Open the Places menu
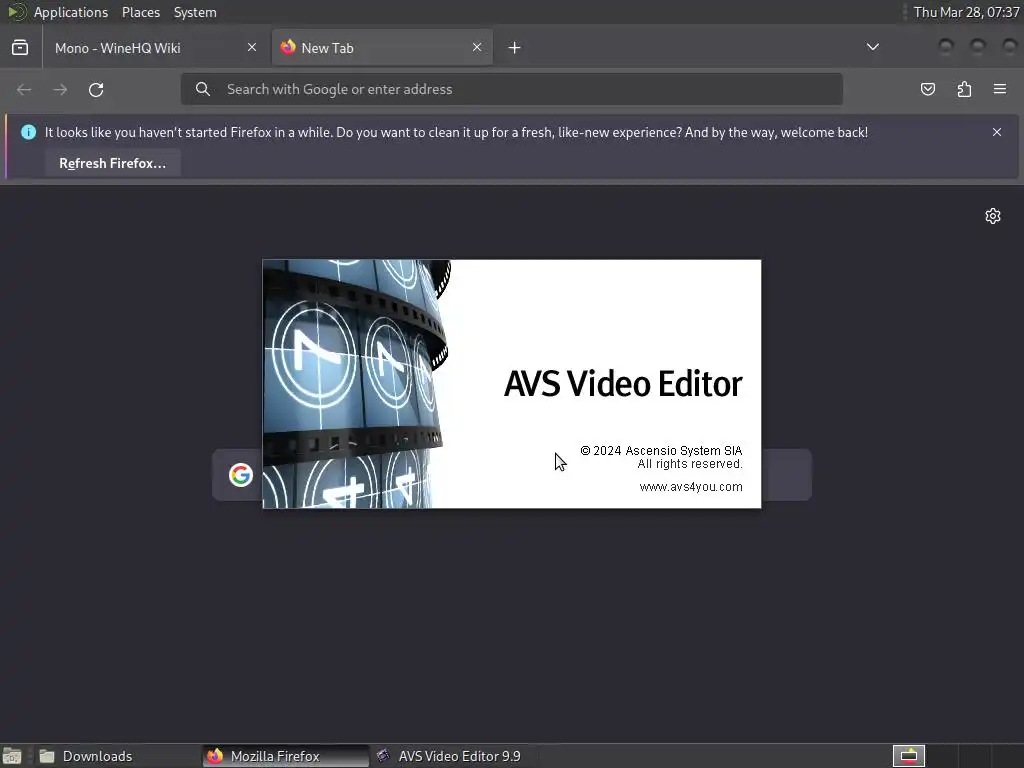The image size is (1024, 768). 141,12
